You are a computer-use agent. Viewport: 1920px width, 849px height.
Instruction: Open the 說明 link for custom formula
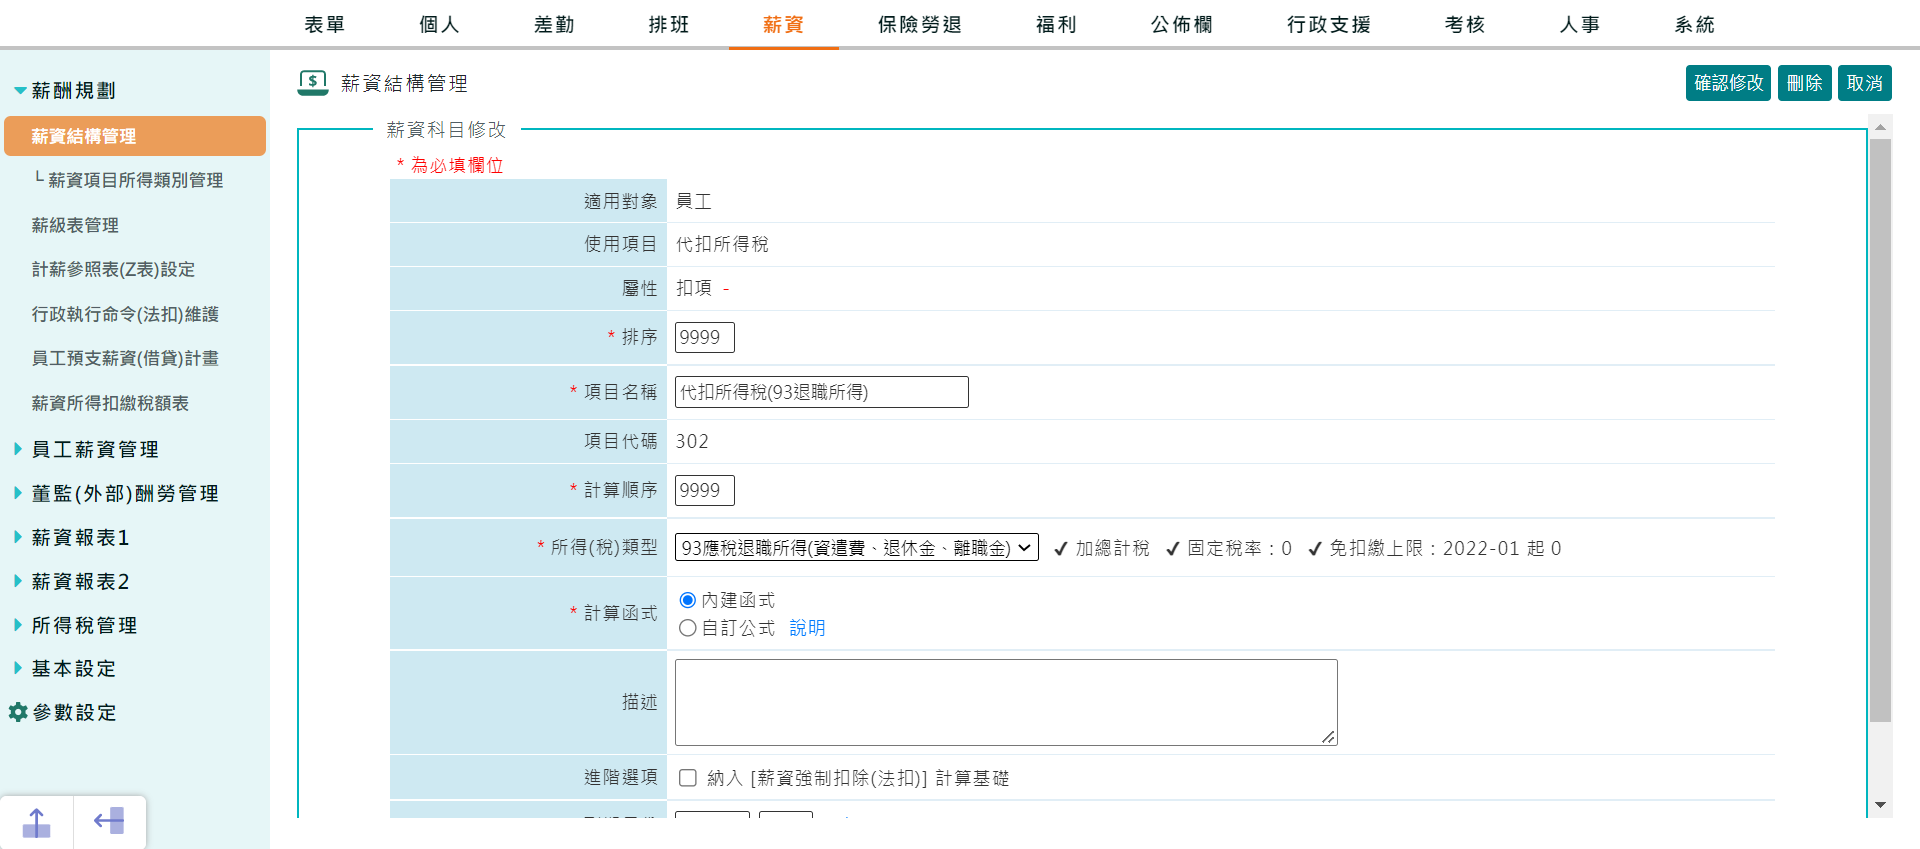807,628
